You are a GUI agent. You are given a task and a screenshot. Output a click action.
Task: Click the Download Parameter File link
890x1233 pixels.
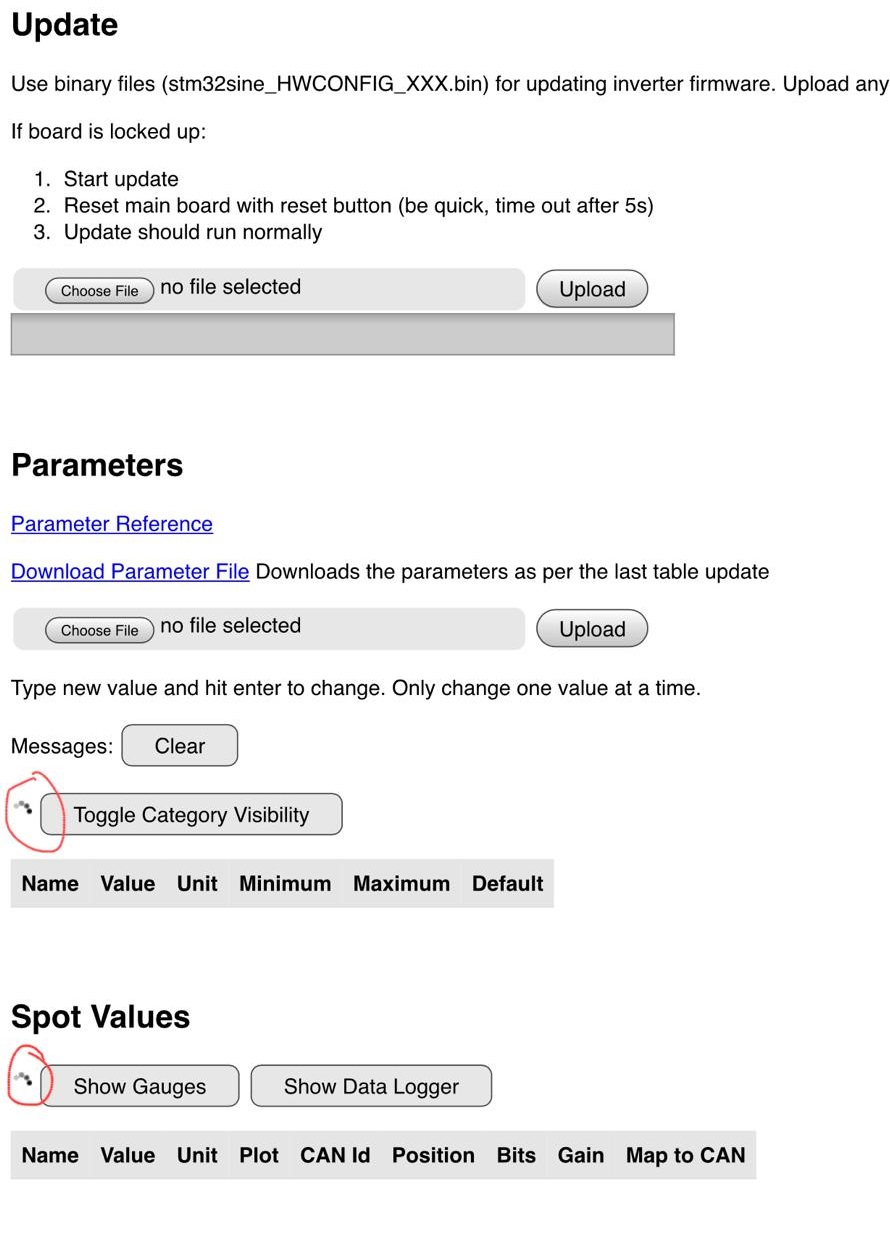click(x=130, y=572)
